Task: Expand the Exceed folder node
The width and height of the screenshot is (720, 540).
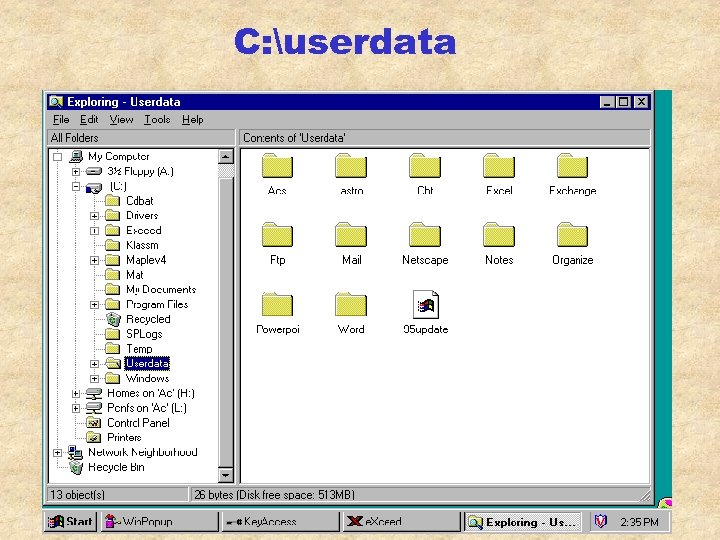Action: click(94, 231)
